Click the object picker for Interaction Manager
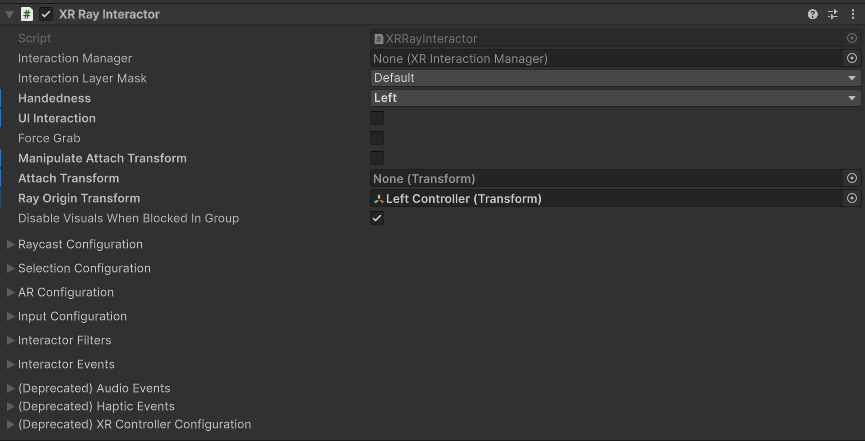The image size is (865, 441). click(852, 59)
